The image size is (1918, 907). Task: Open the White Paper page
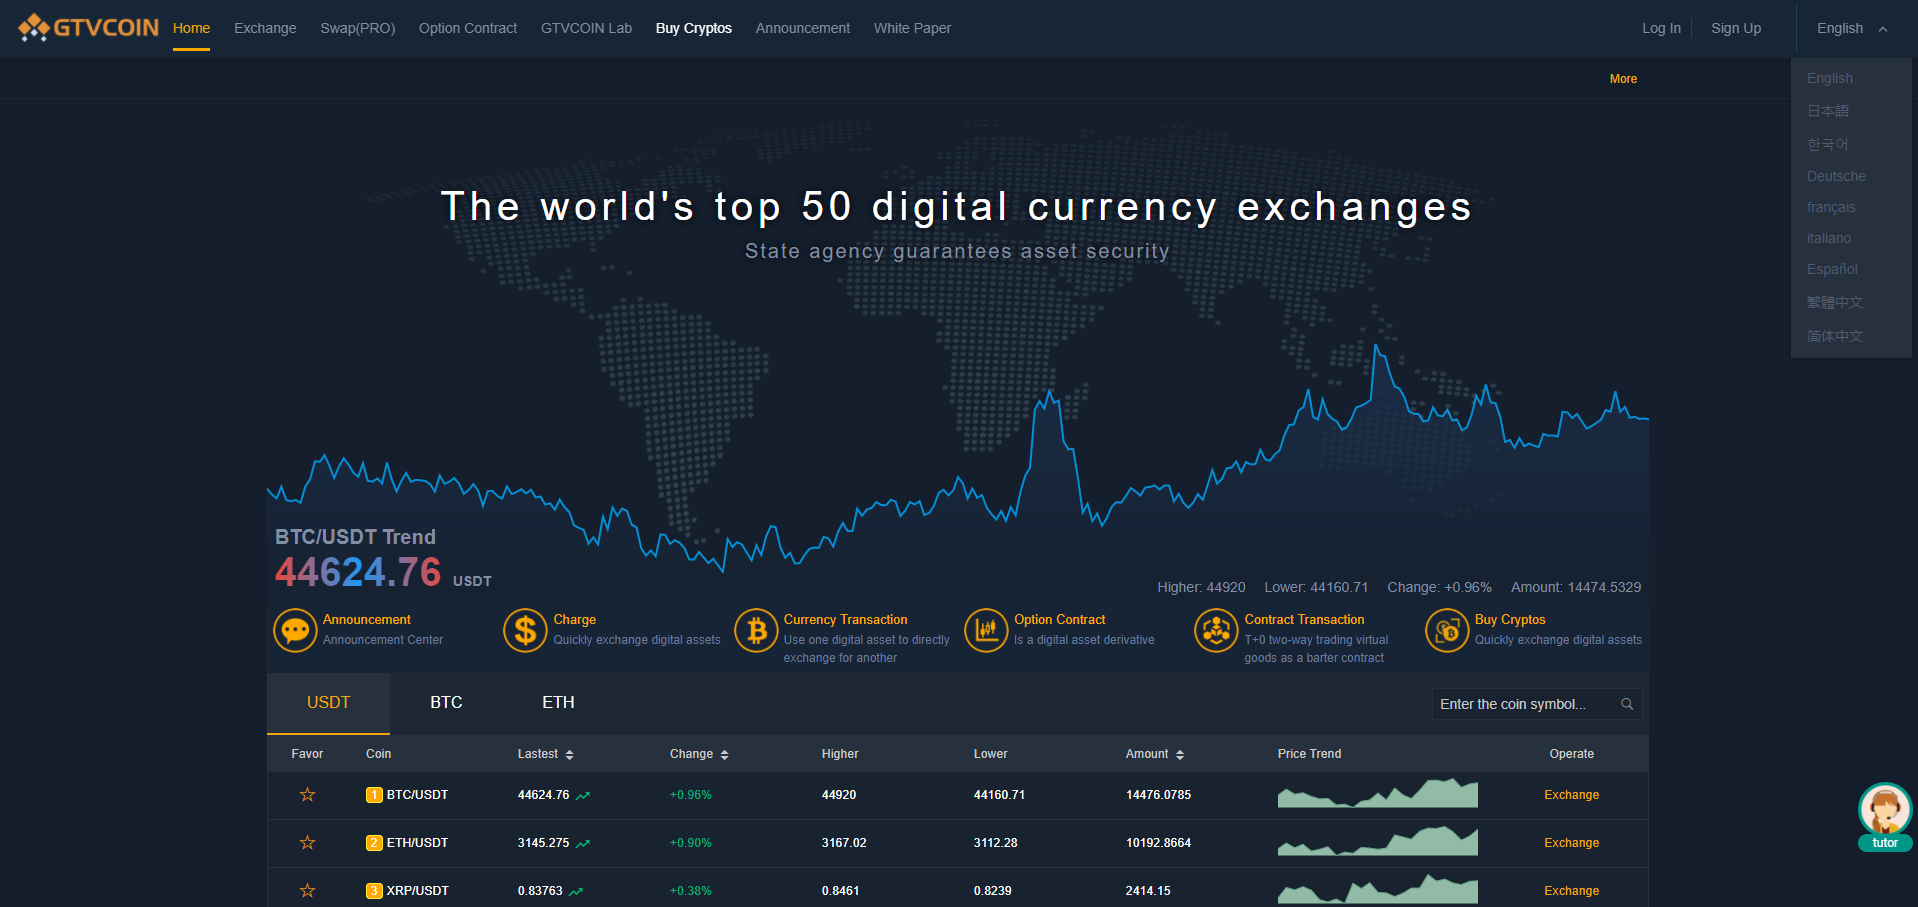point(912,28)
